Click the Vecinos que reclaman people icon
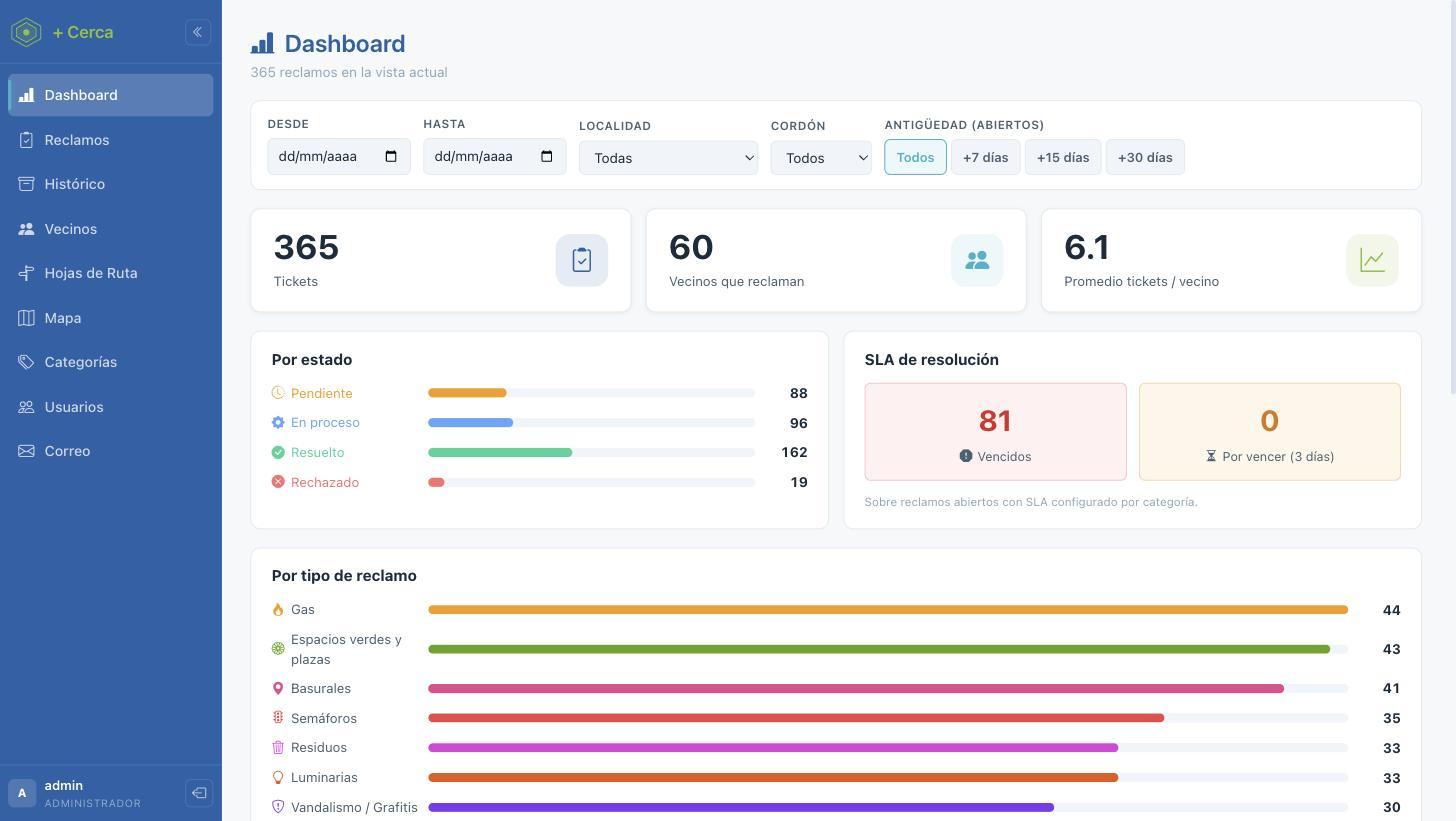 (977, 260)
